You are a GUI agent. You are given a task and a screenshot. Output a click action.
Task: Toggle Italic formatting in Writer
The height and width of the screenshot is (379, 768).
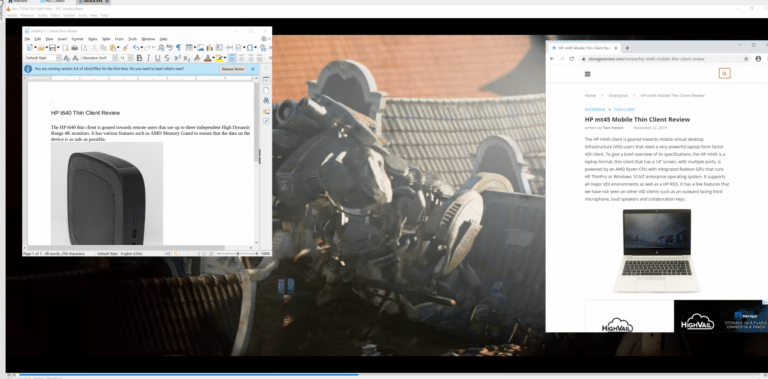tap(148, 58)
